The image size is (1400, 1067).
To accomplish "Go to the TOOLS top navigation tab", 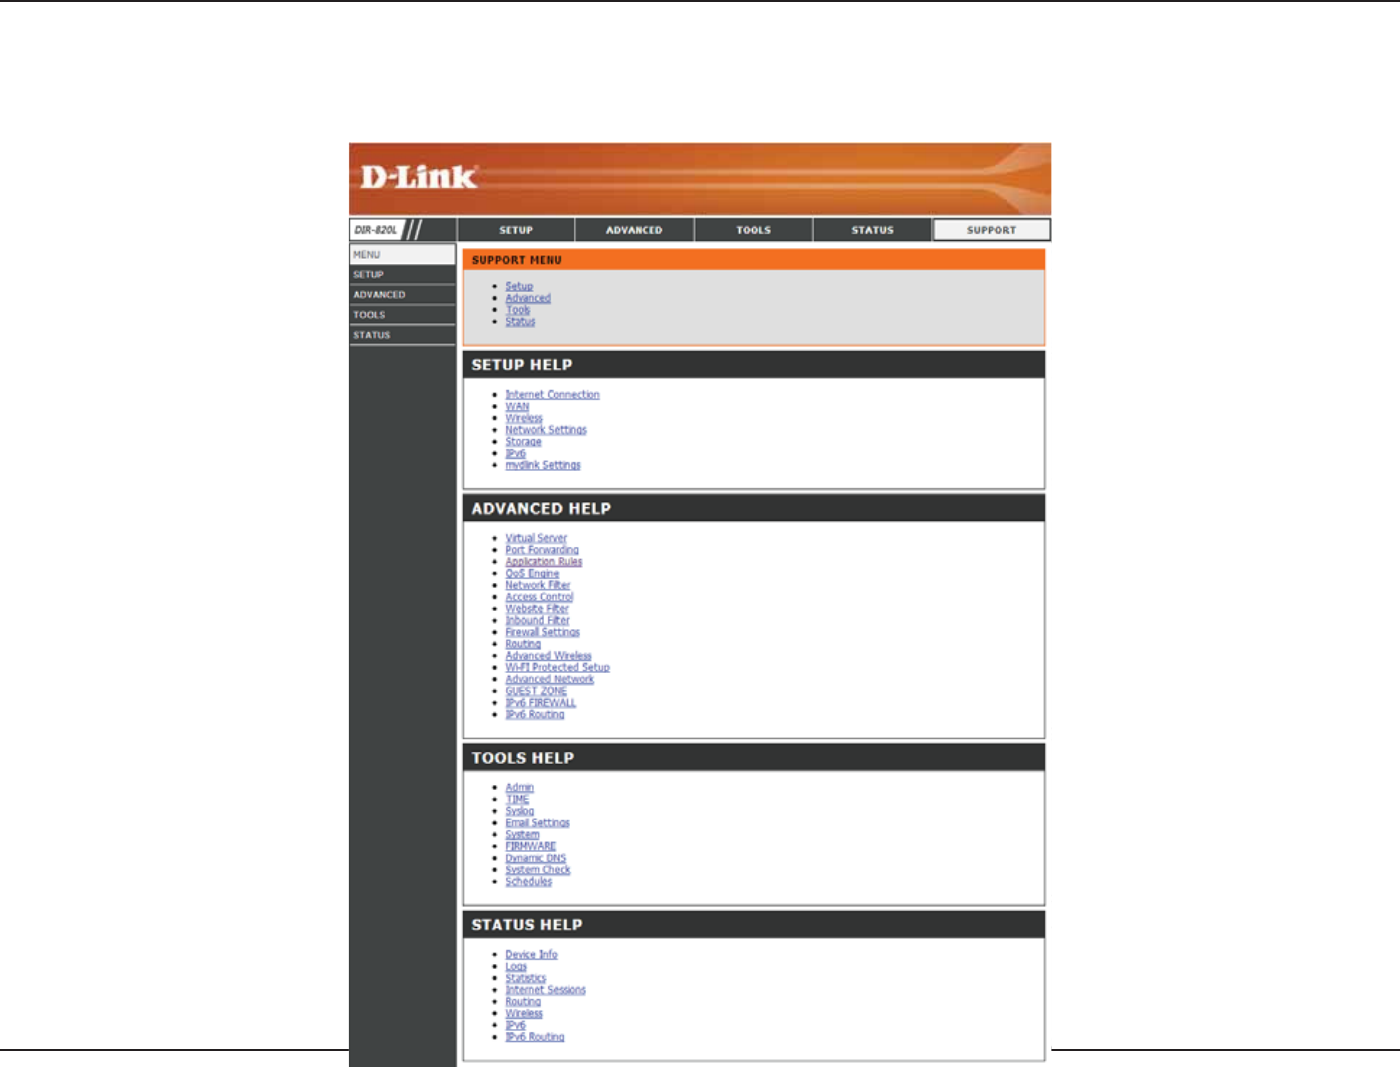I will [753, 230].
